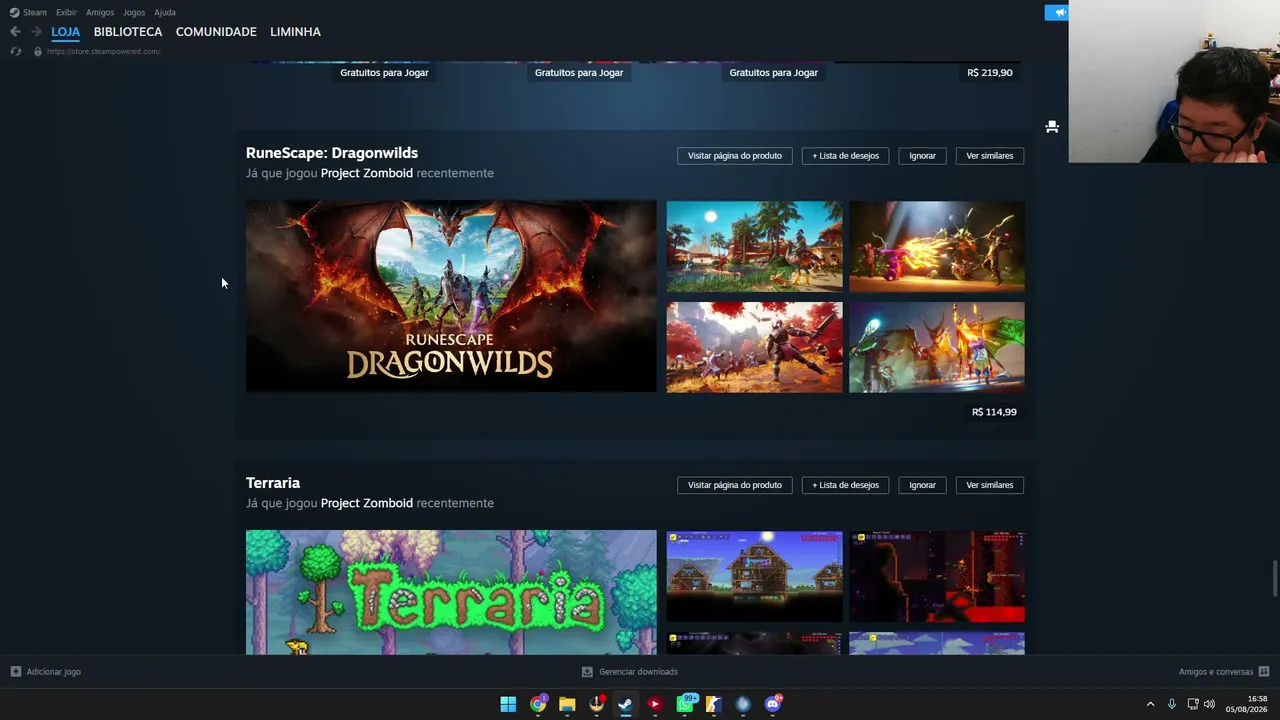1280x720 pixels.
Task: Open the taskbar app with red notification badge
Action: [597, 704]
